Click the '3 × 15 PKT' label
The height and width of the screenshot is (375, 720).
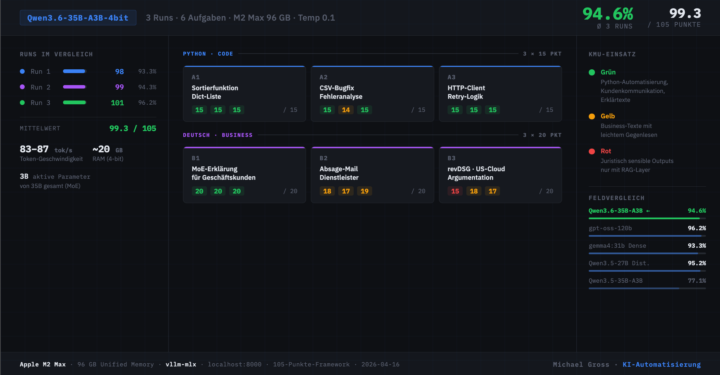pyautogui.click(x=542, y=54)
